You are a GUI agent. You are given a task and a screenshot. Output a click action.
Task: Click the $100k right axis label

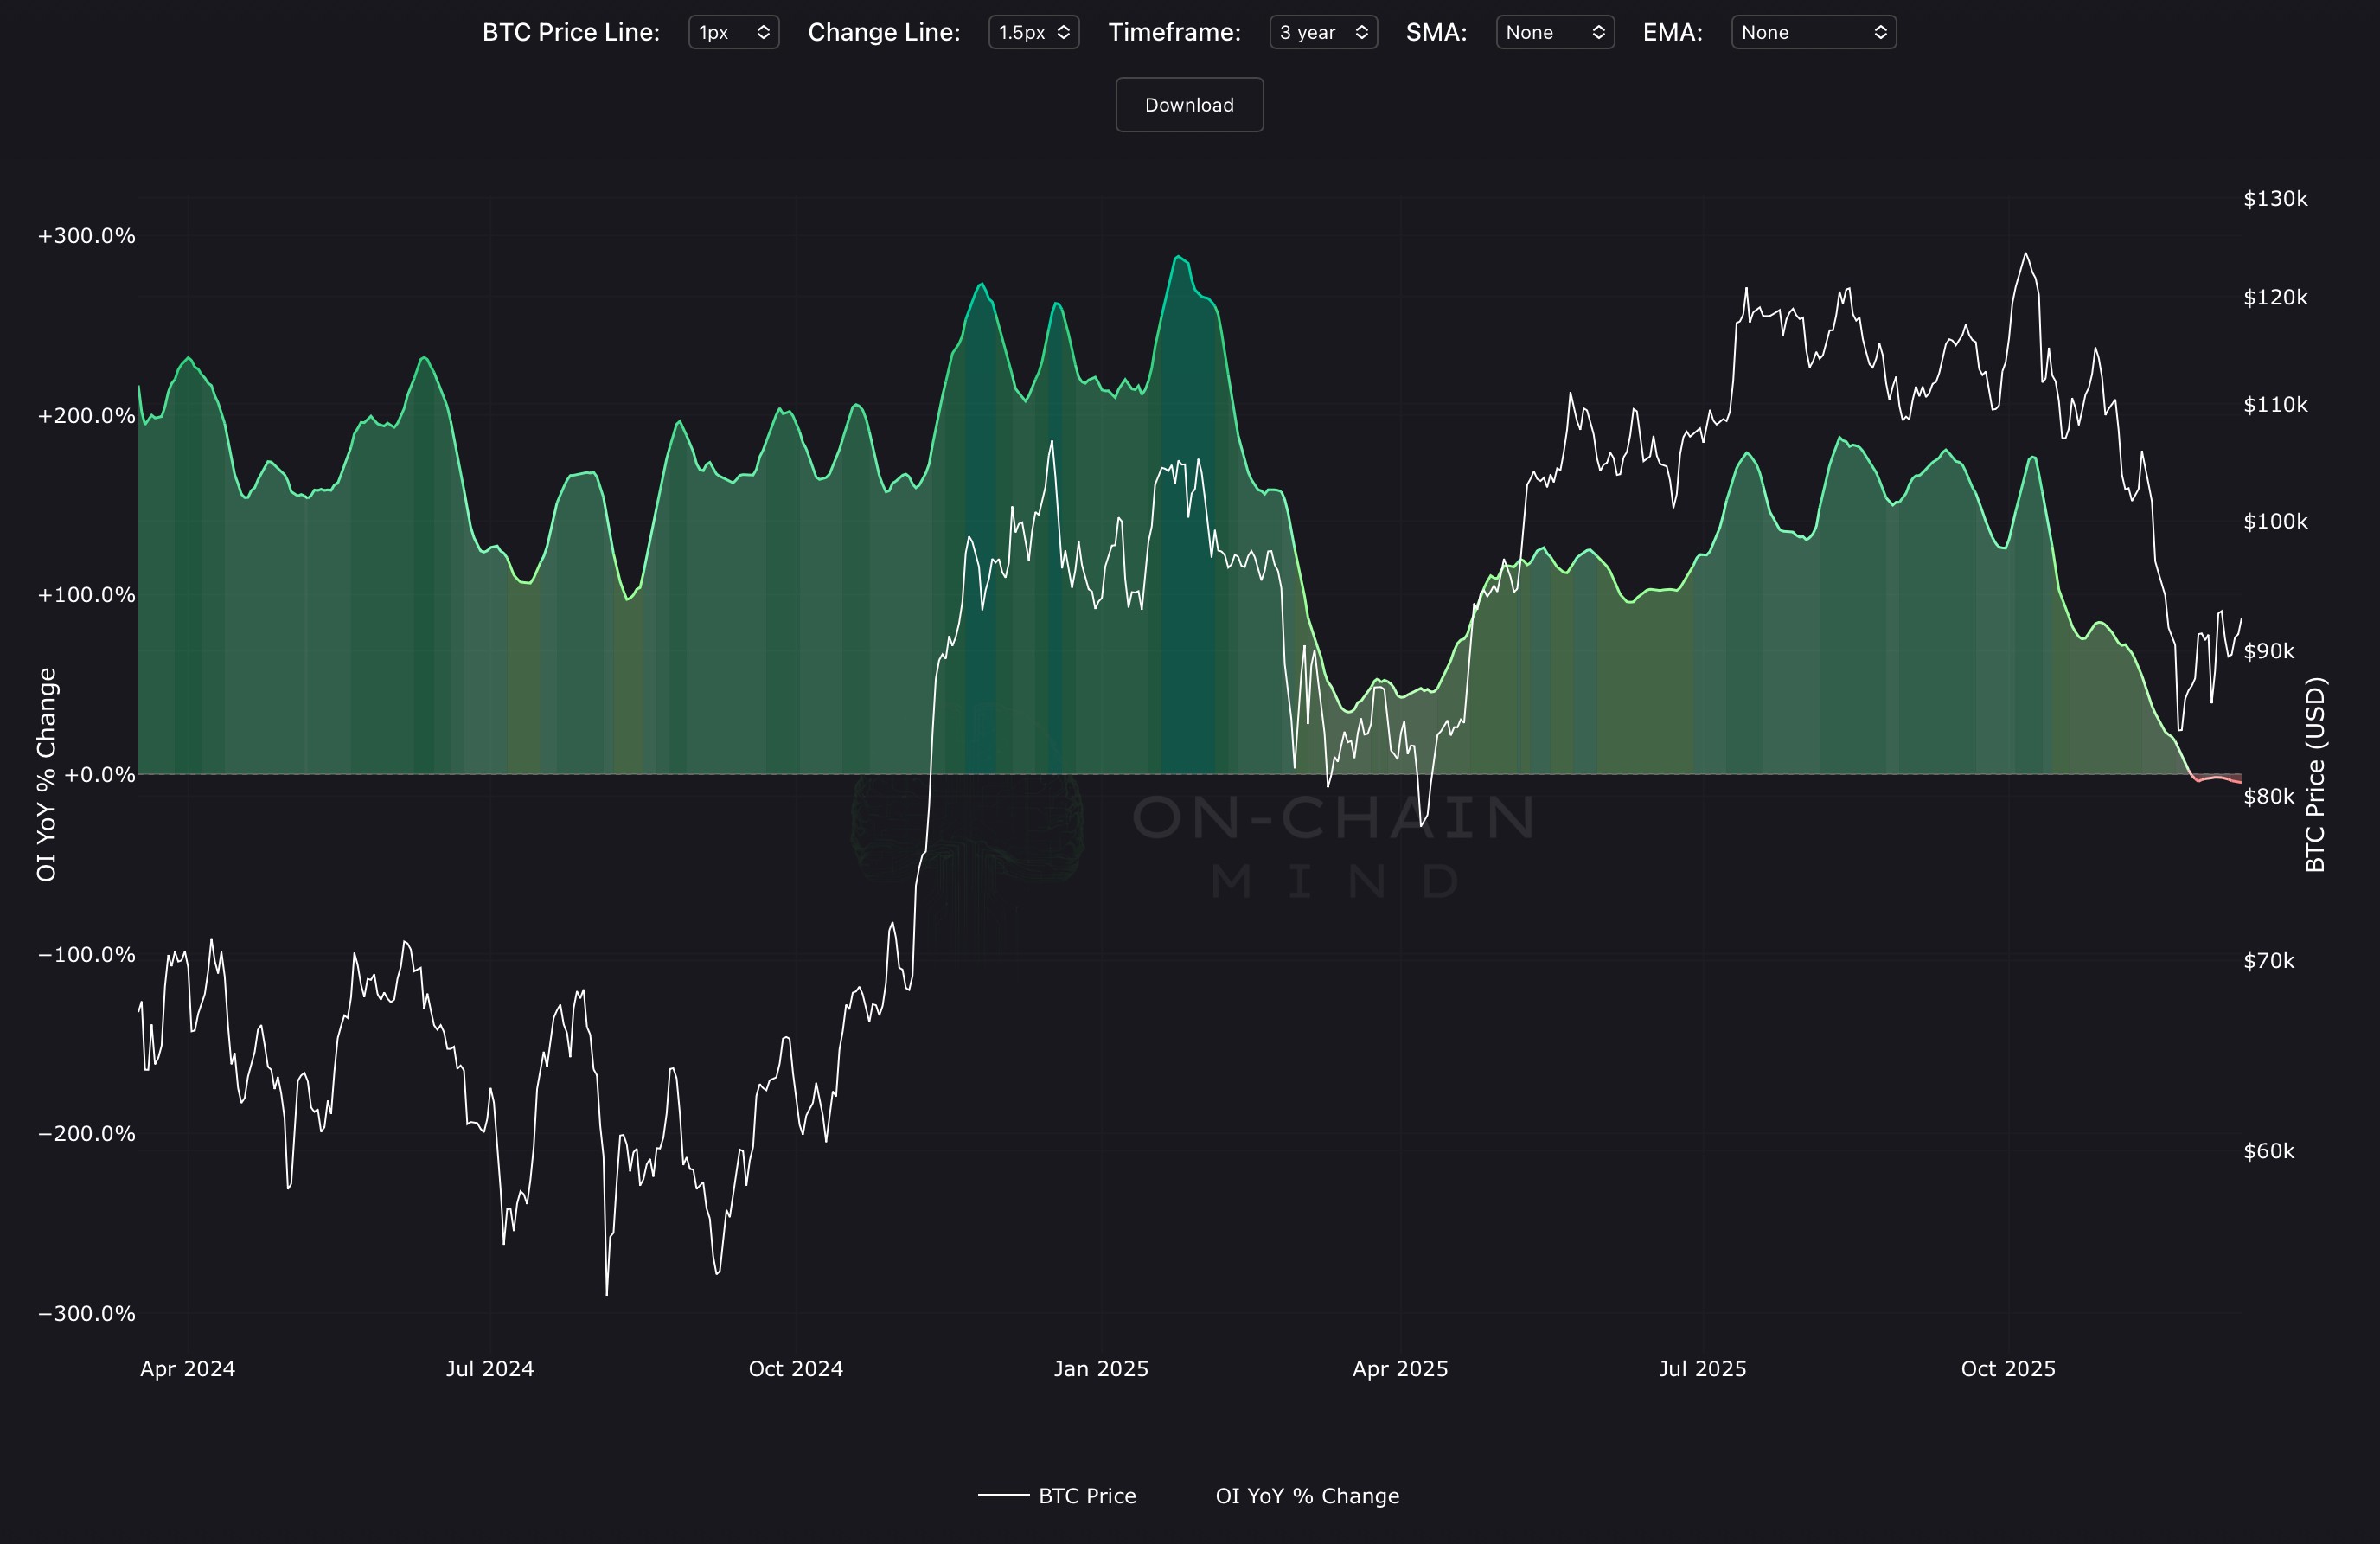click(2275, 522)
